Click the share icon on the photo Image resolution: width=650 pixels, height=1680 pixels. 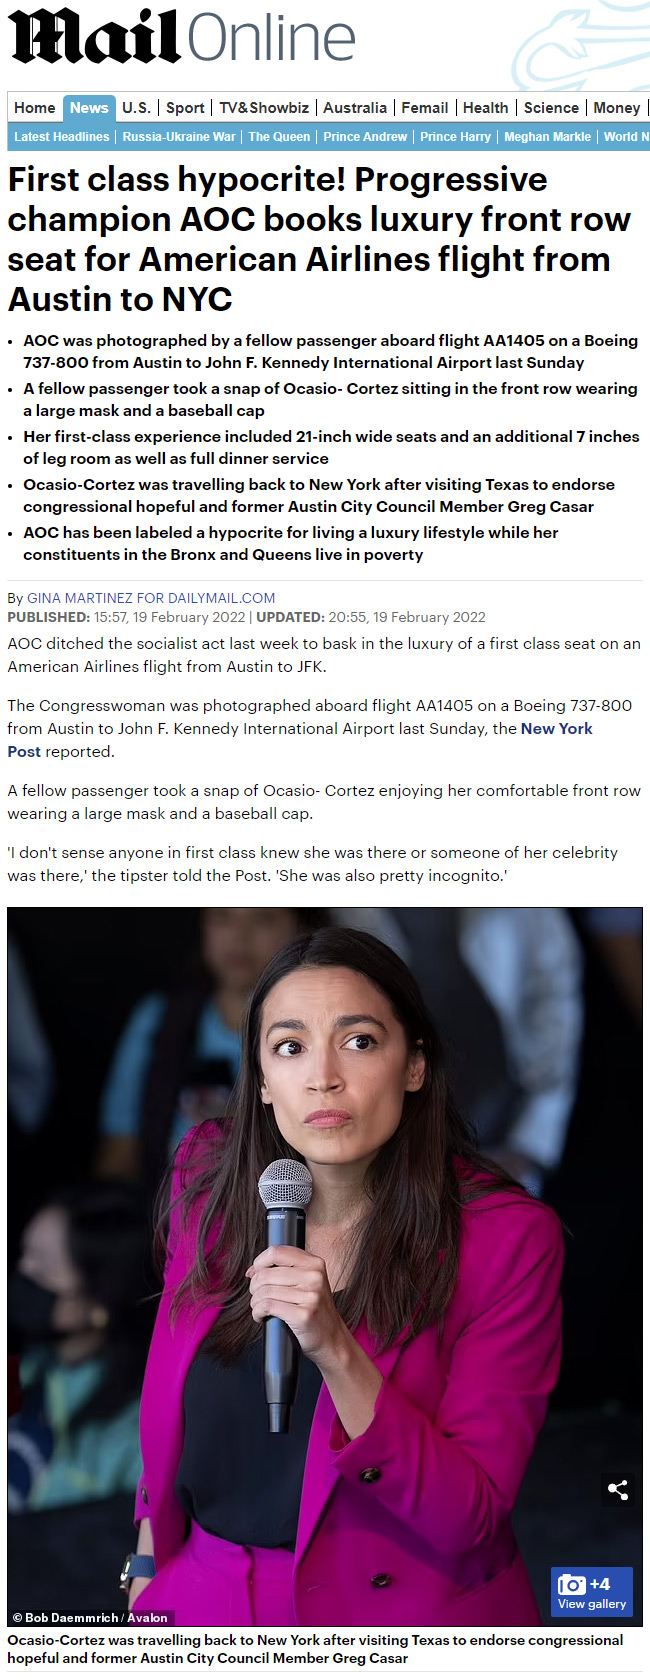pos(618,1489)
